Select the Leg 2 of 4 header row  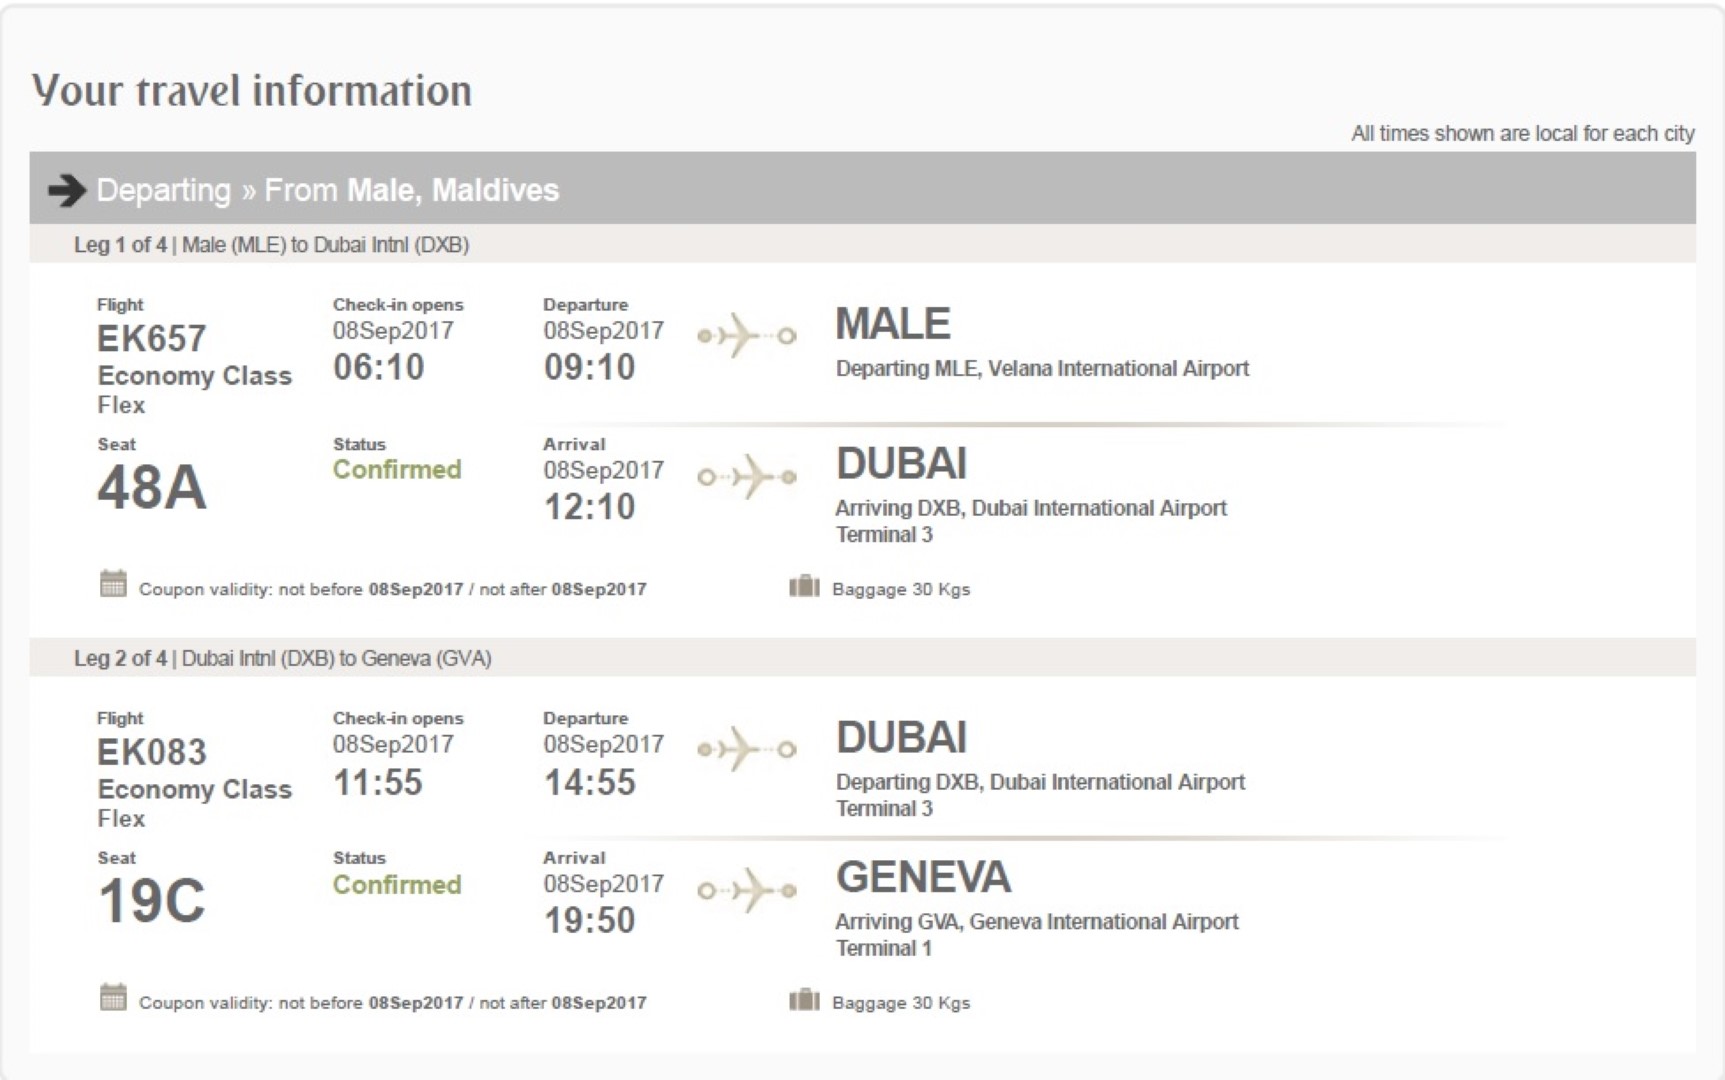[x=862, y=658]
